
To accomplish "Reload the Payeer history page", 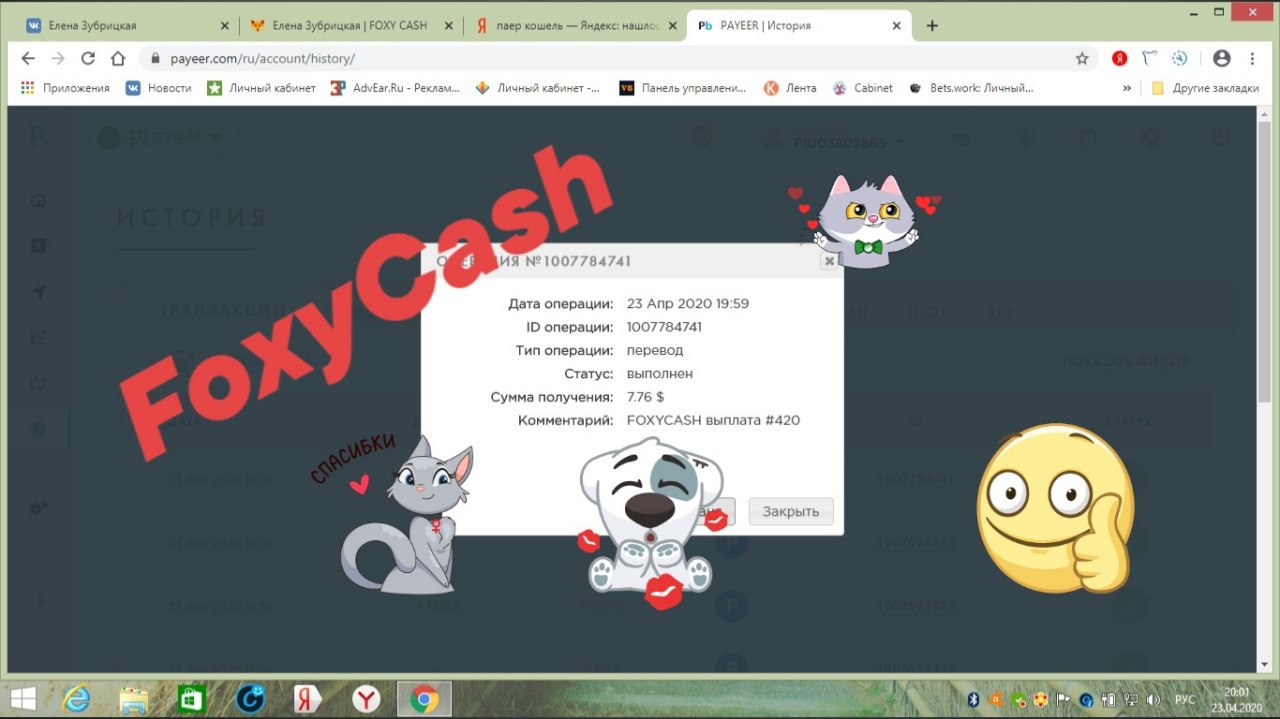I will click(x=88, y=59).
